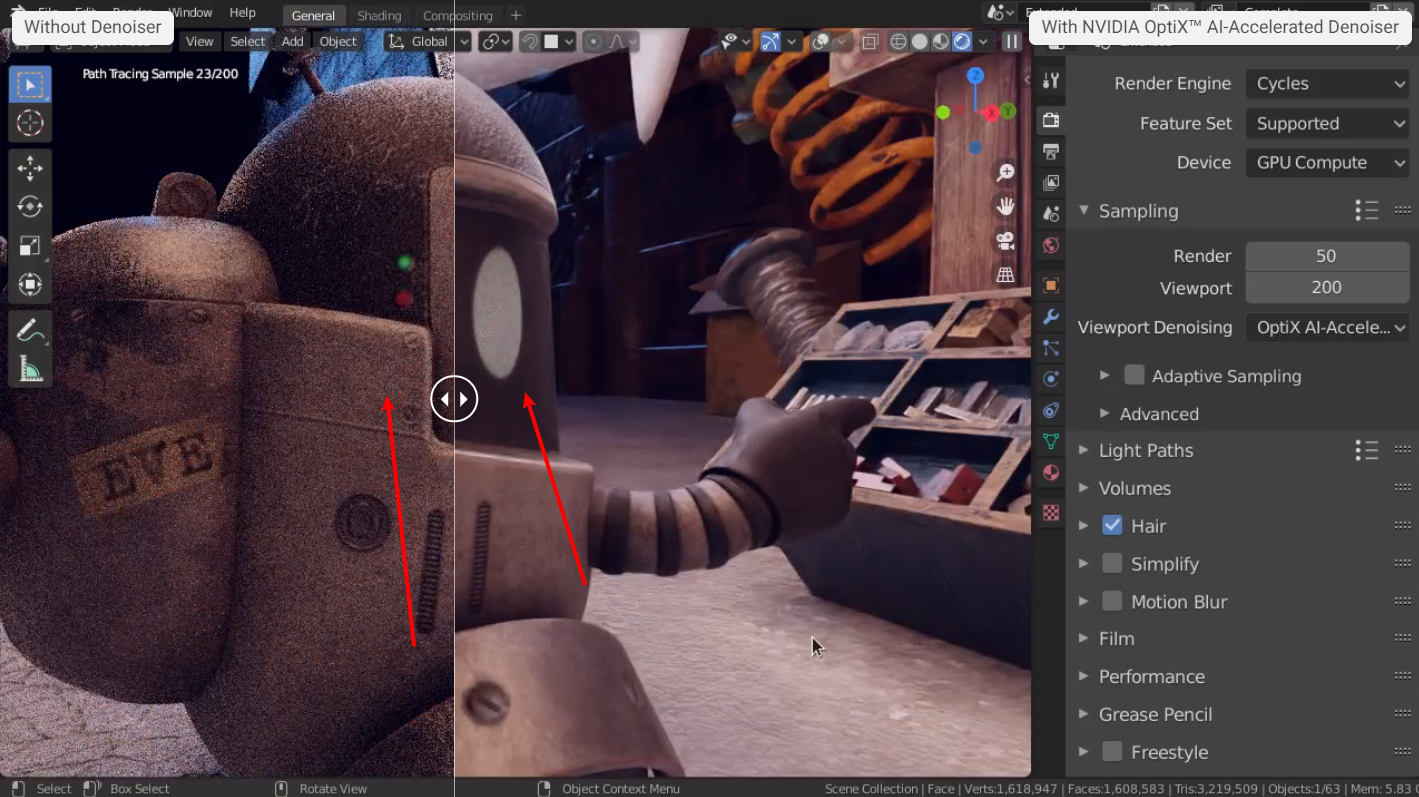1419x797 pixels.
Task: Add a workspace with plus button
Action: point(516,15)
